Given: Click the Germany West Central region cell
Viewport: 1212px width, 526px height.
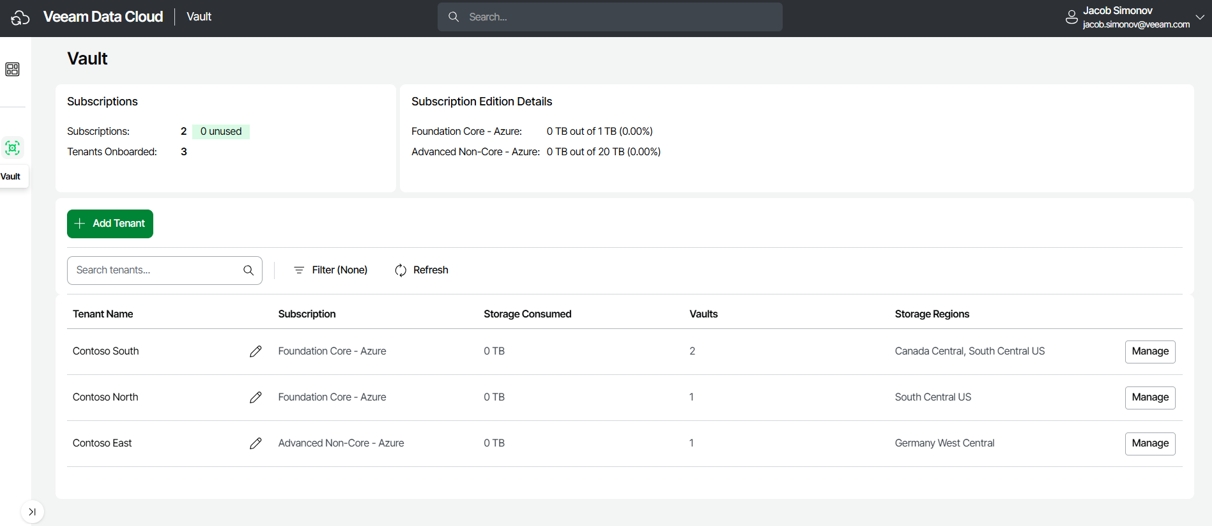Looking at the screenshot, I should coord(945,443).
